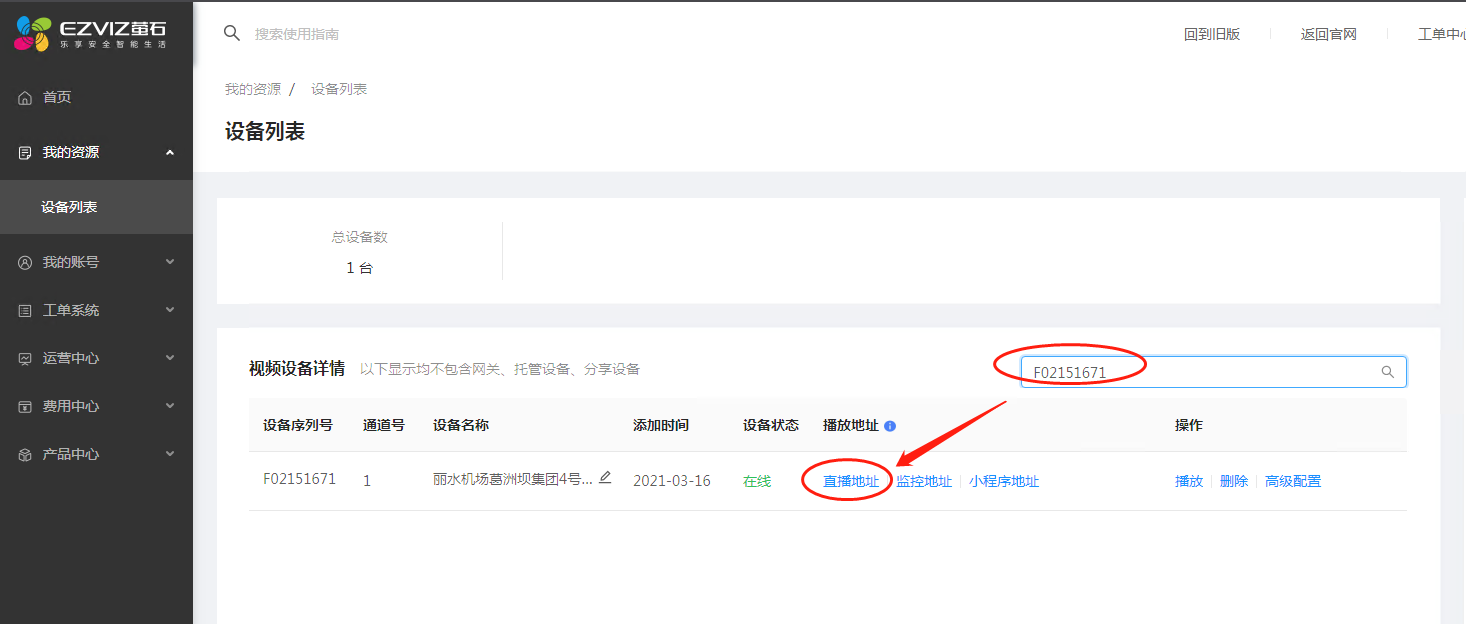Screen dimensions: 1466x624
Task: Select 设备列表 in the sidebar
Action: tap(69, 207)
